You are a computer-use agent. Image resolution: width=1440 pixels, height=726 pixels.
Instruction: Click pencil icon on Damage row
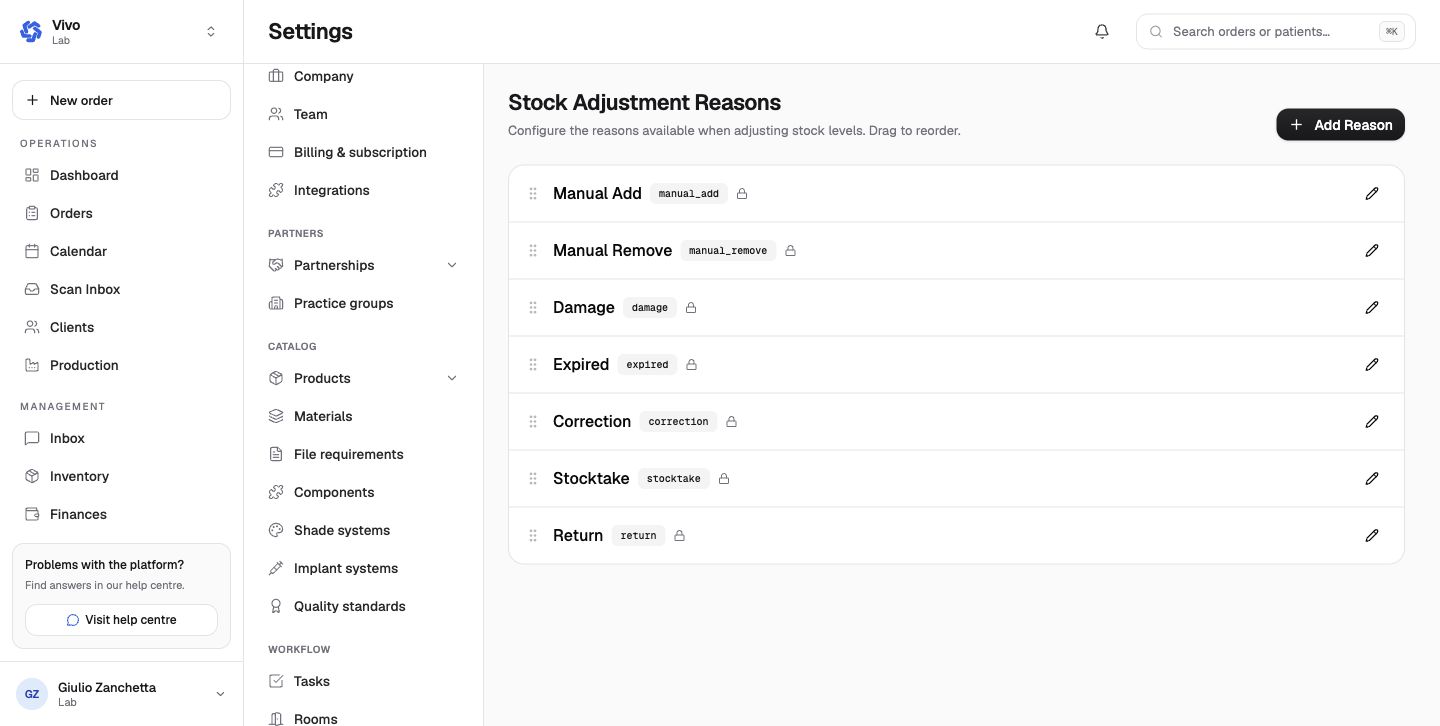click(1372, 307)
